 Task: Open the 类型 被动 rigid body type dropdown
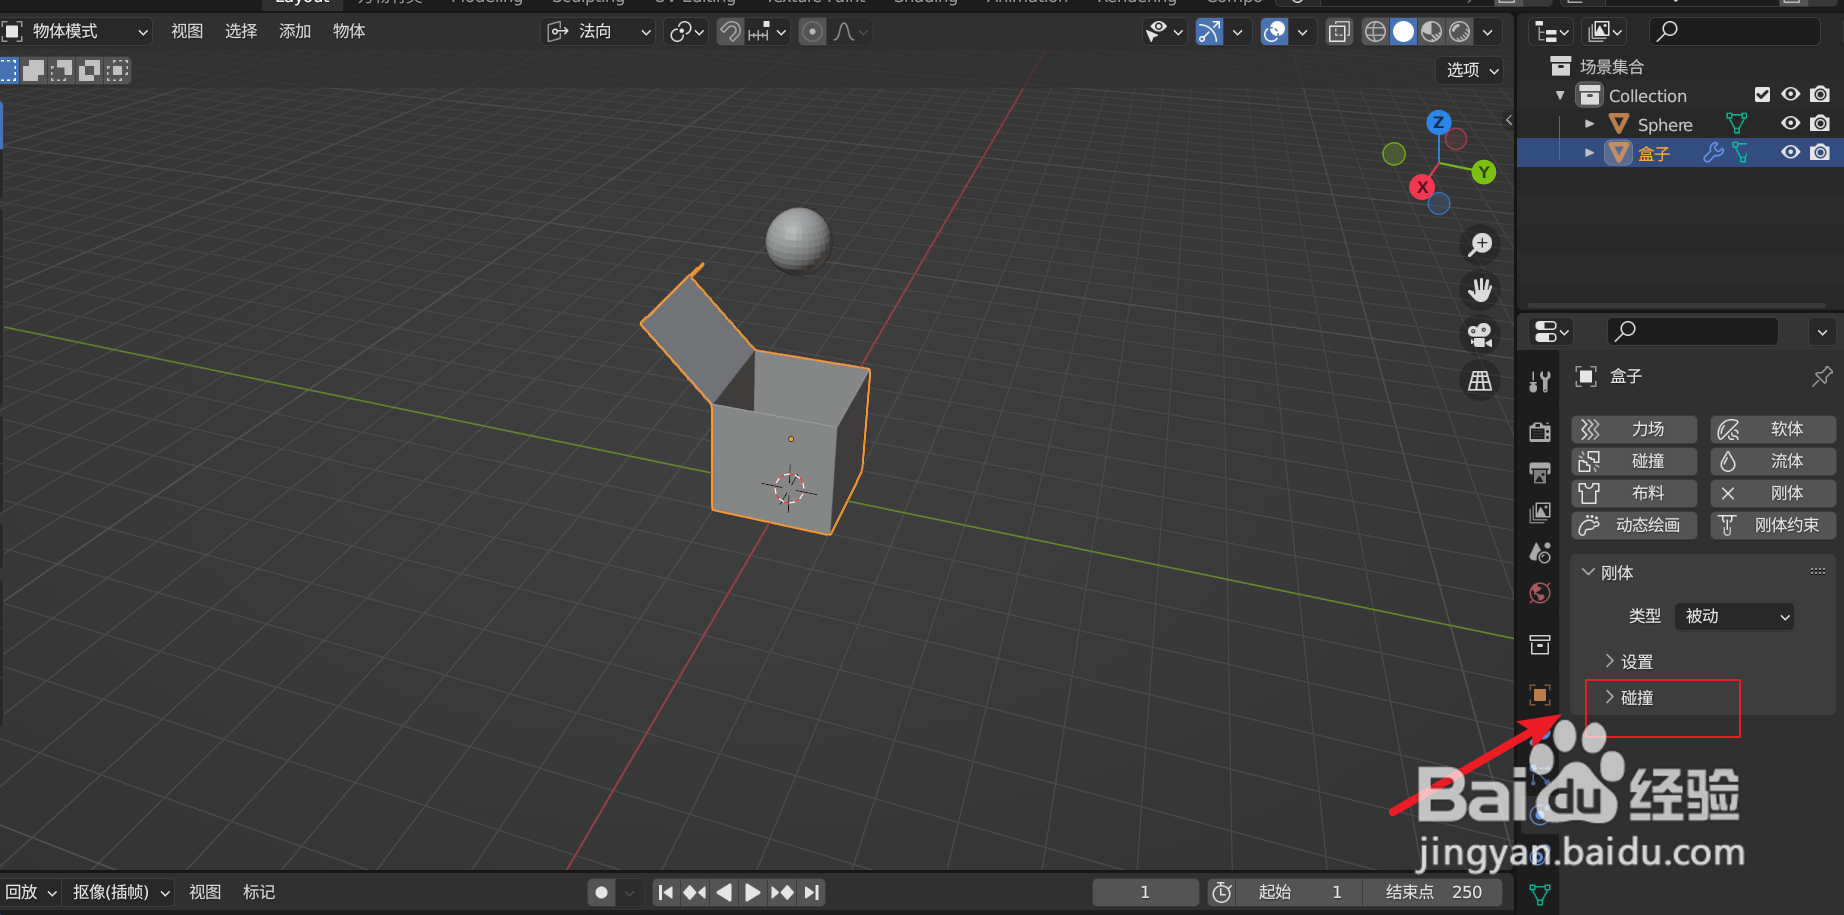click(x=1734, y=616)
